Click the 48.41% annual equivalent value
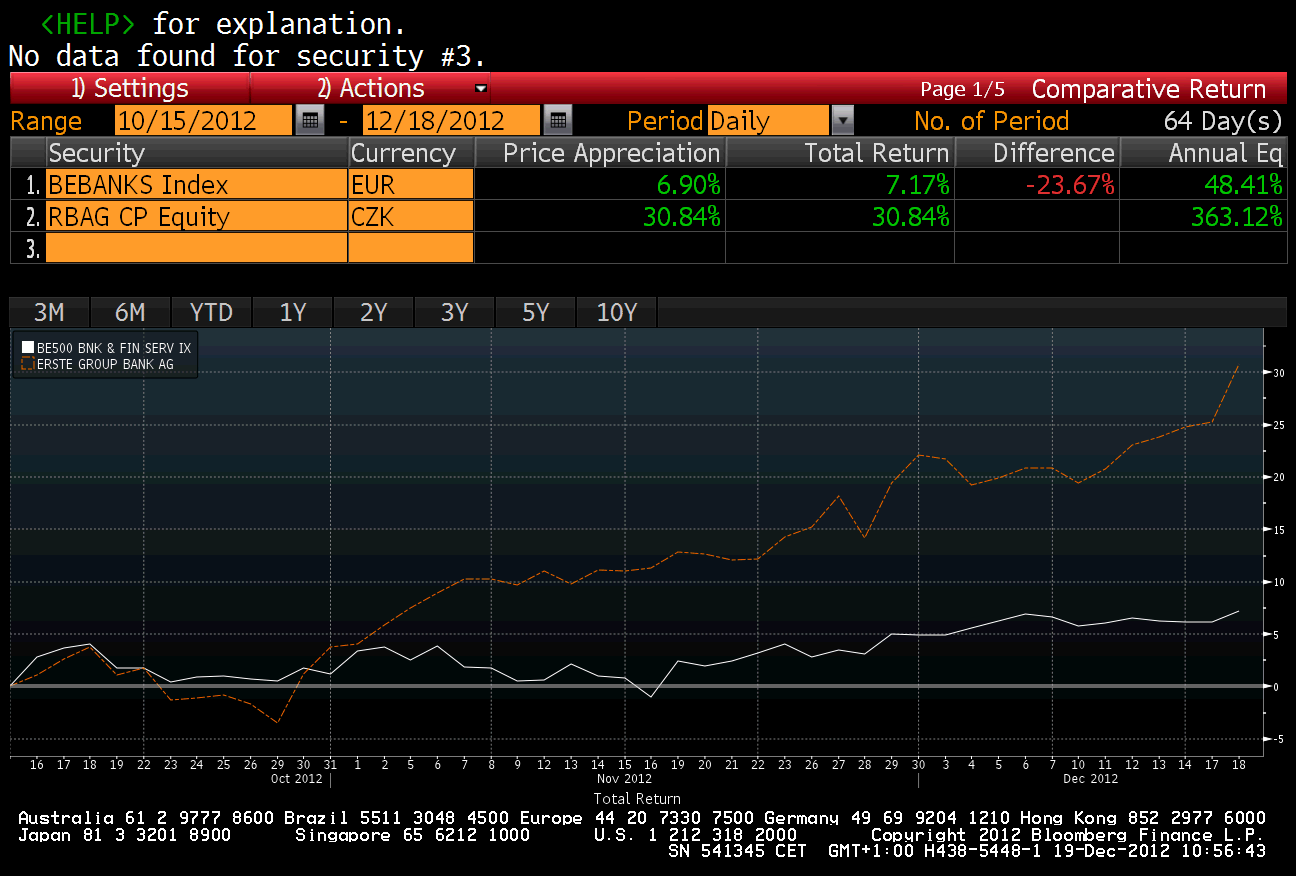 [x=1245, y=185]
